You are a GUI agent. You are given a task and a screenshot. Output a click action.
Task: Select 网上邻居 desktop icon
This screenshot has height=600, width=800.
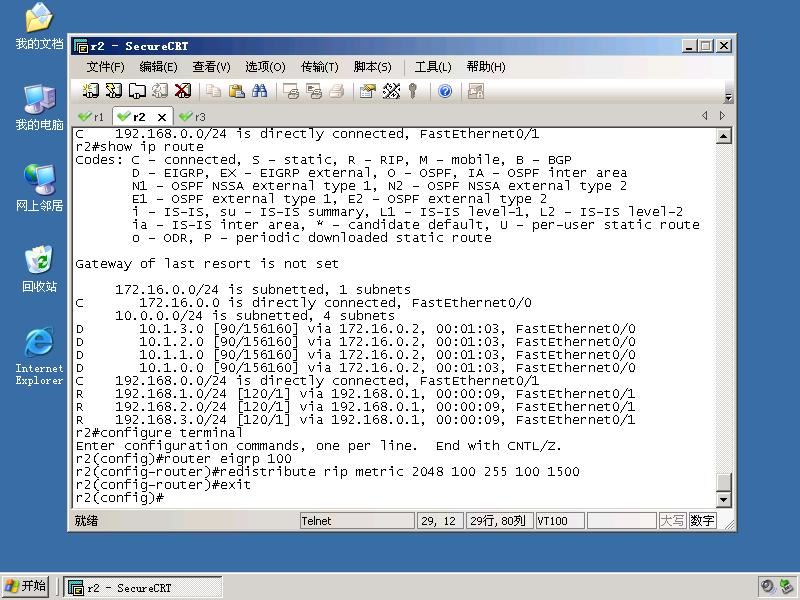click(39, 188)
